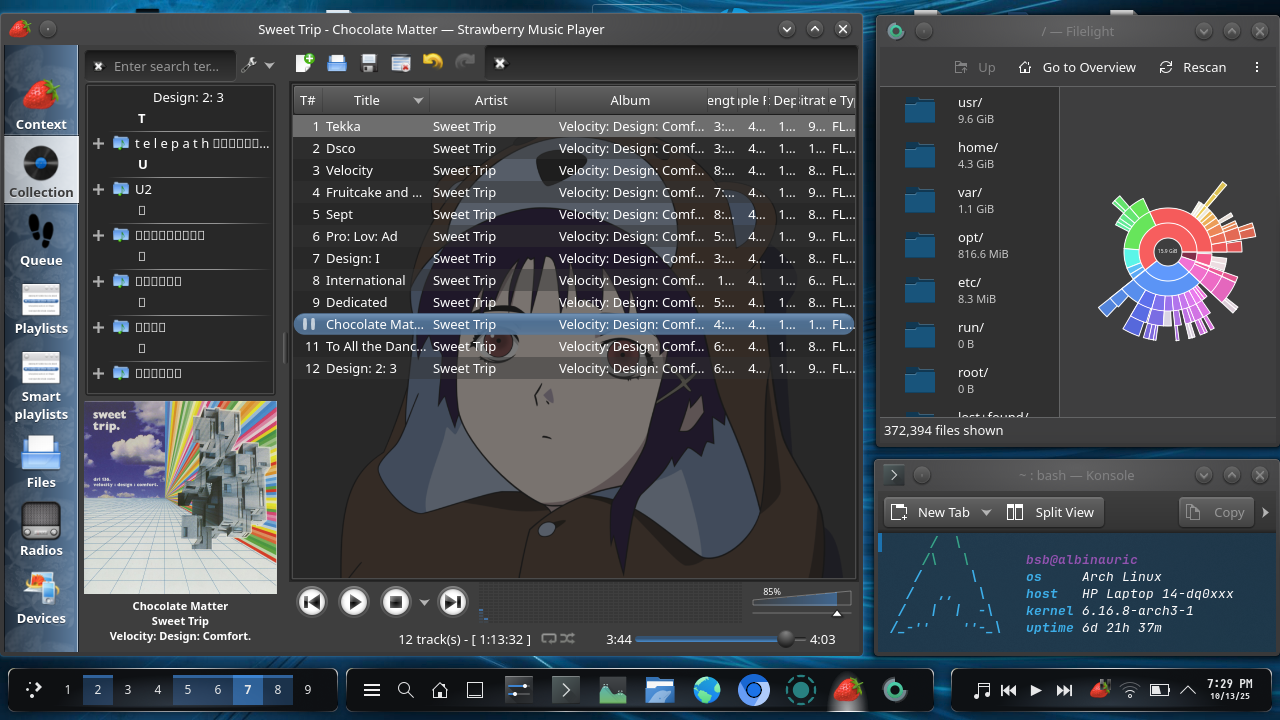Open Filelight's kebab options menu
1280x720 pixels.
tap(1257, 67)
